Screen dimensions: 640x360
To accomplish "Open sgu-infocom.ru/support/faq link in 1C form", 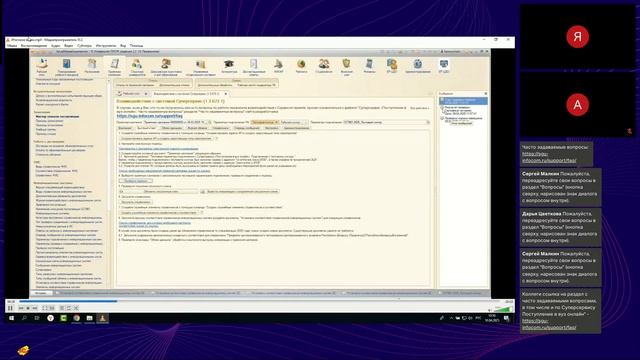I will (149, 116).
